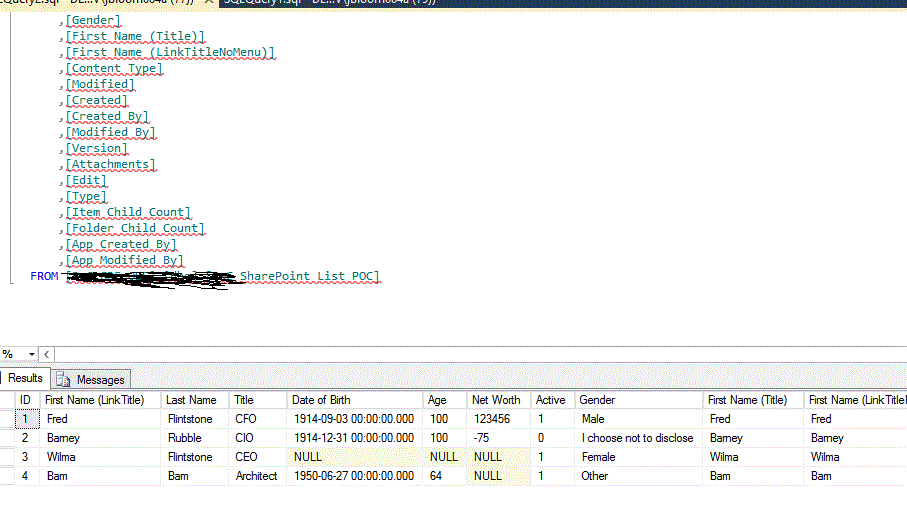
Task: Click the horizontal scrollbar left arrow
Action: (46, 354)
